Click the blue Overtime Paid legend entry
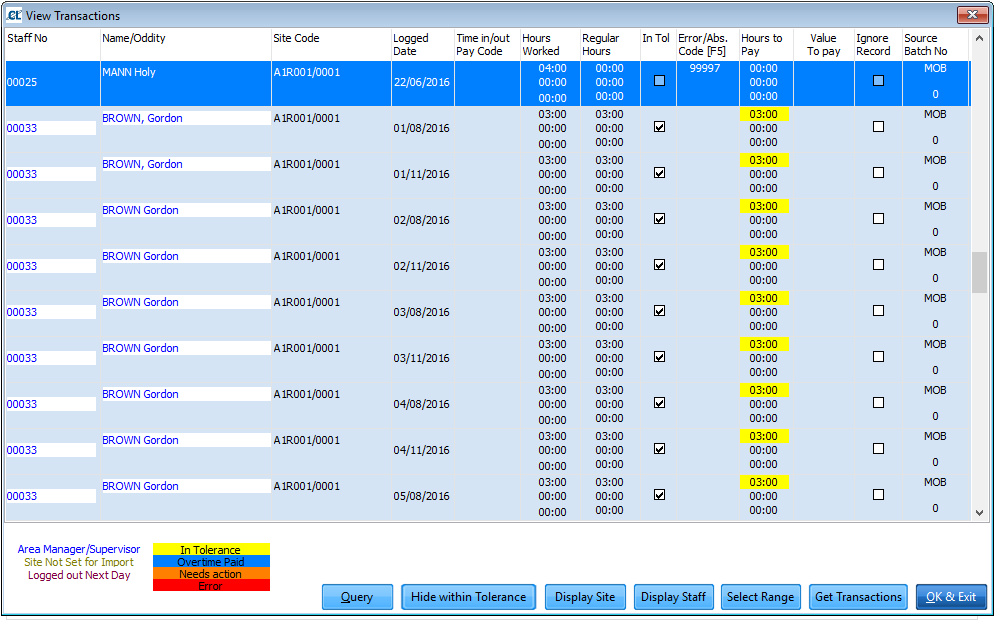This screenshot has height=621, width=999. [210, 561]
